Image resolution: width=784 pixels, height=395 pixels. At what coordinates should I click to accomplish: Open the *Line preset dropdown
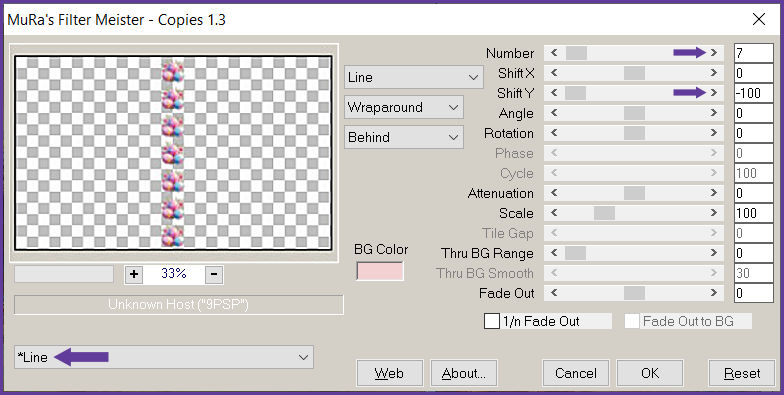tap(164, 357)
